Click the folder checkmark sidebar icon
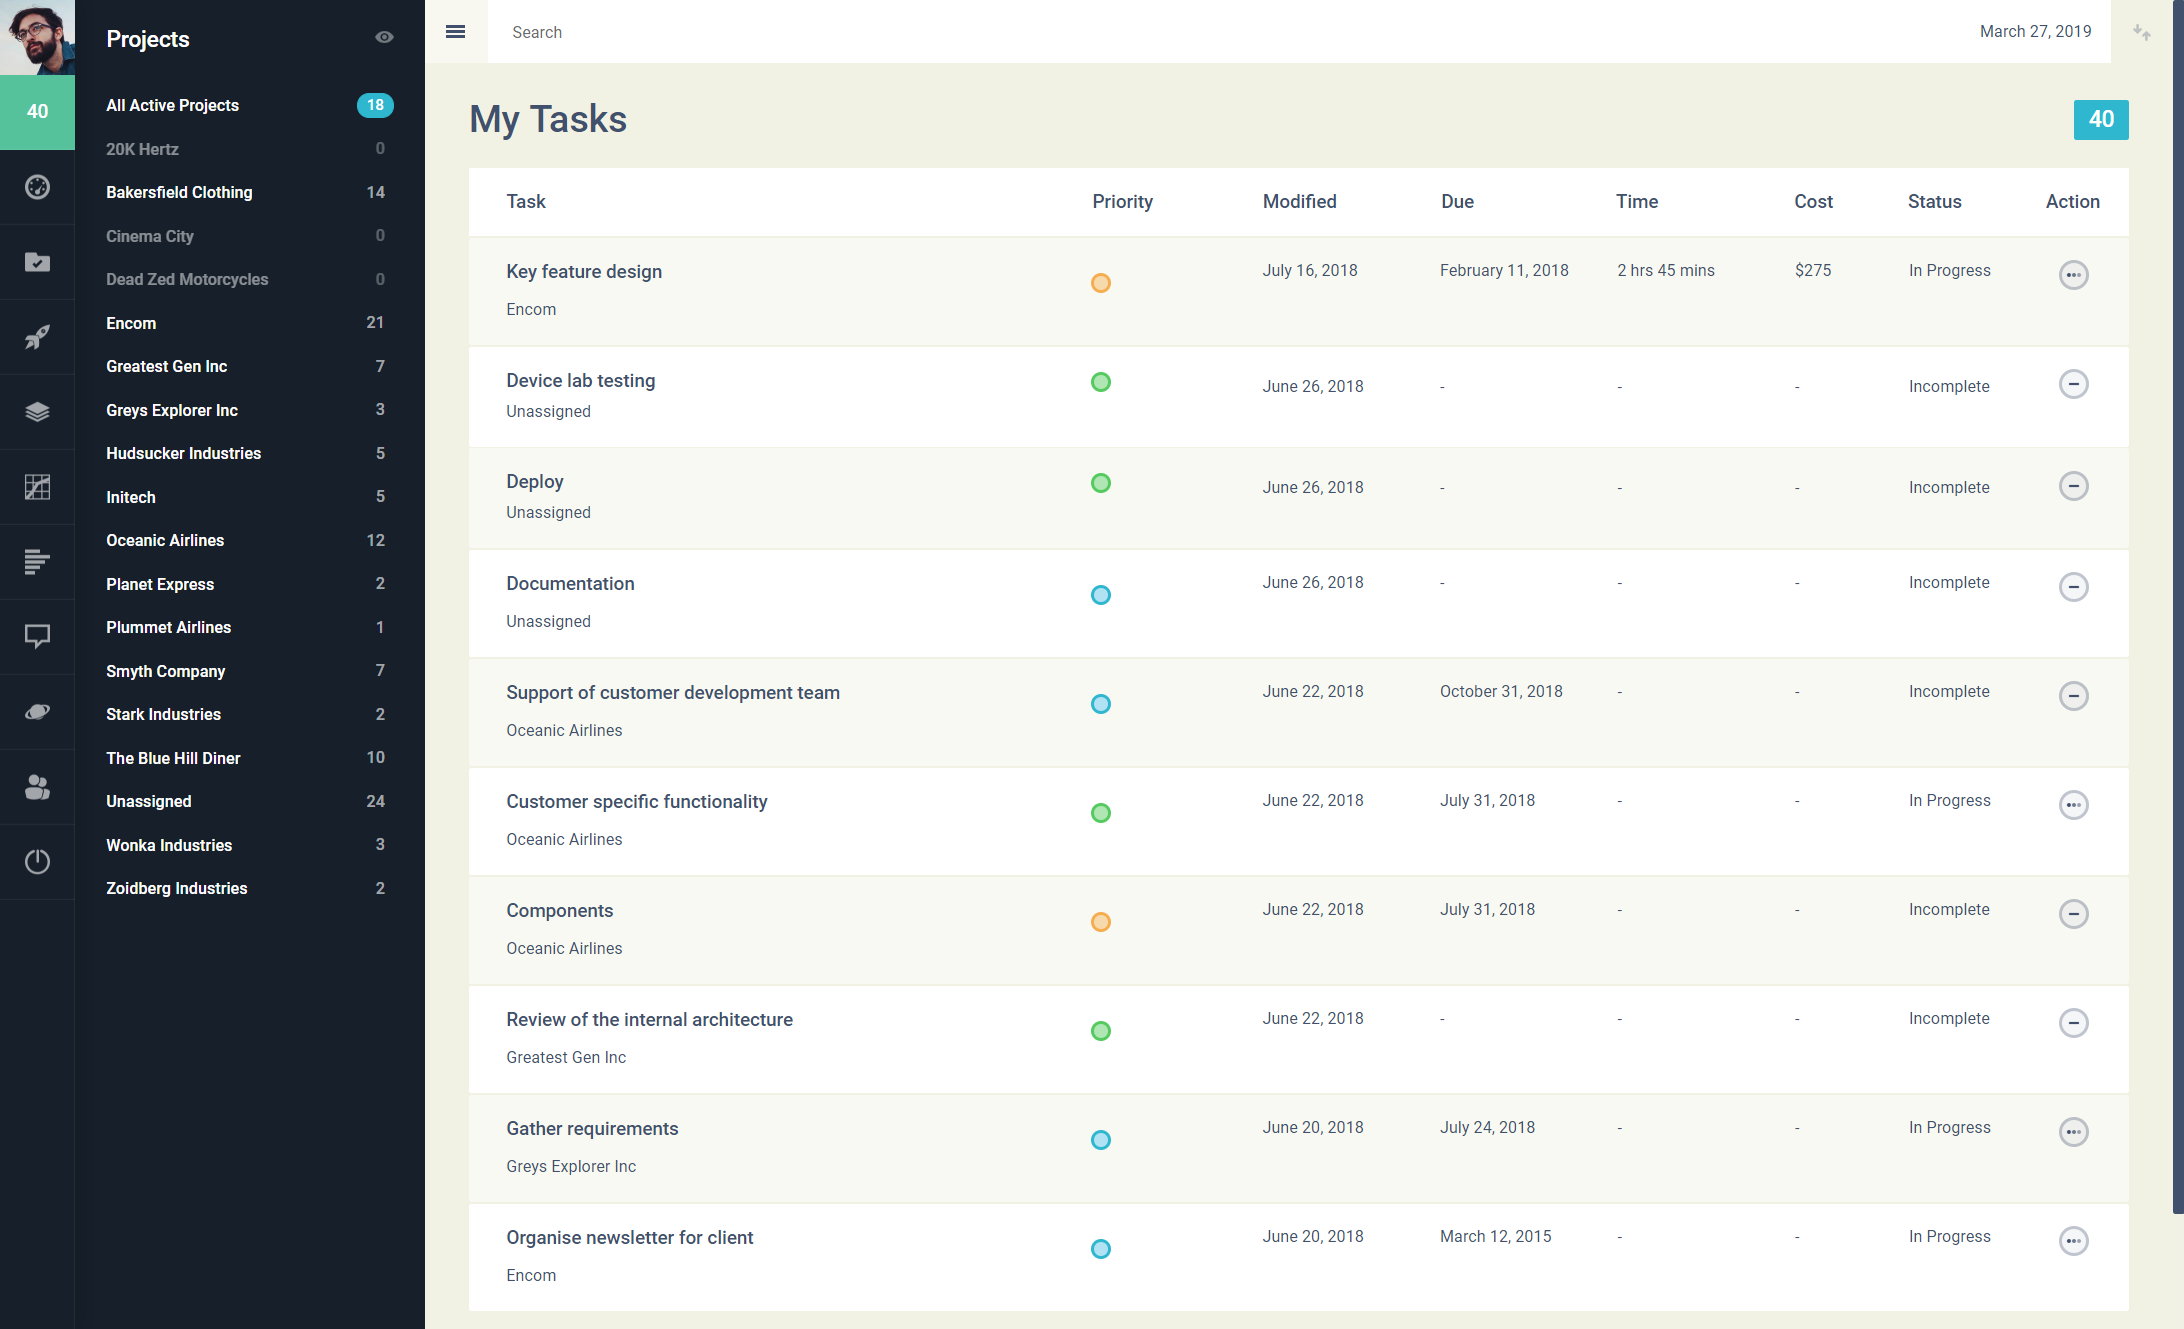 (37, 262)
